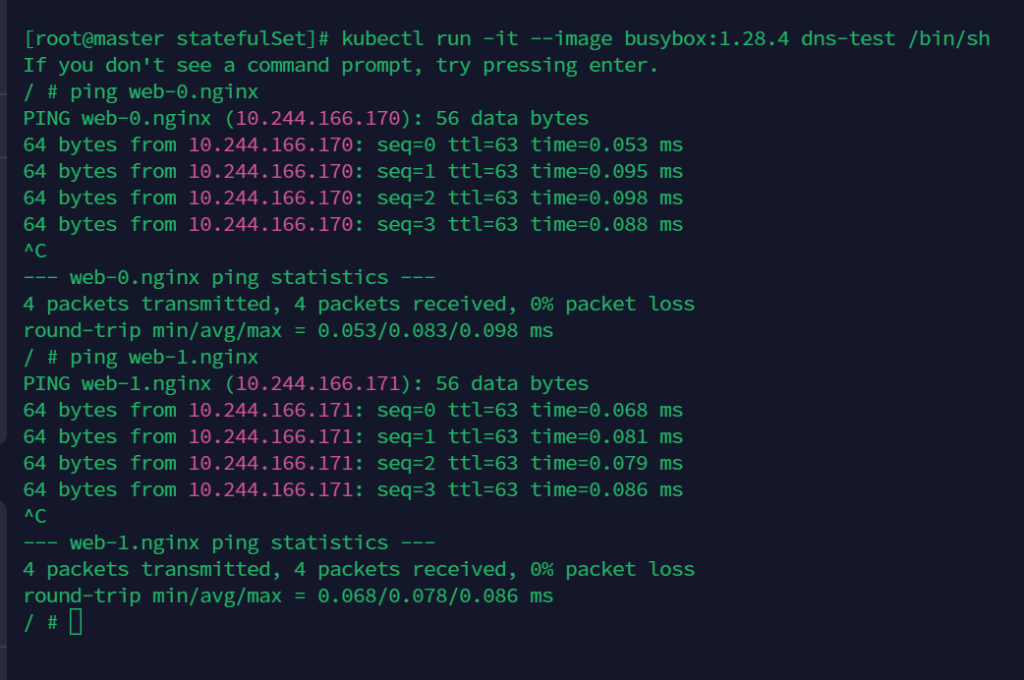Click the time=0.088 ms value
1024x680 pixels.
click(x=607, y=225)
